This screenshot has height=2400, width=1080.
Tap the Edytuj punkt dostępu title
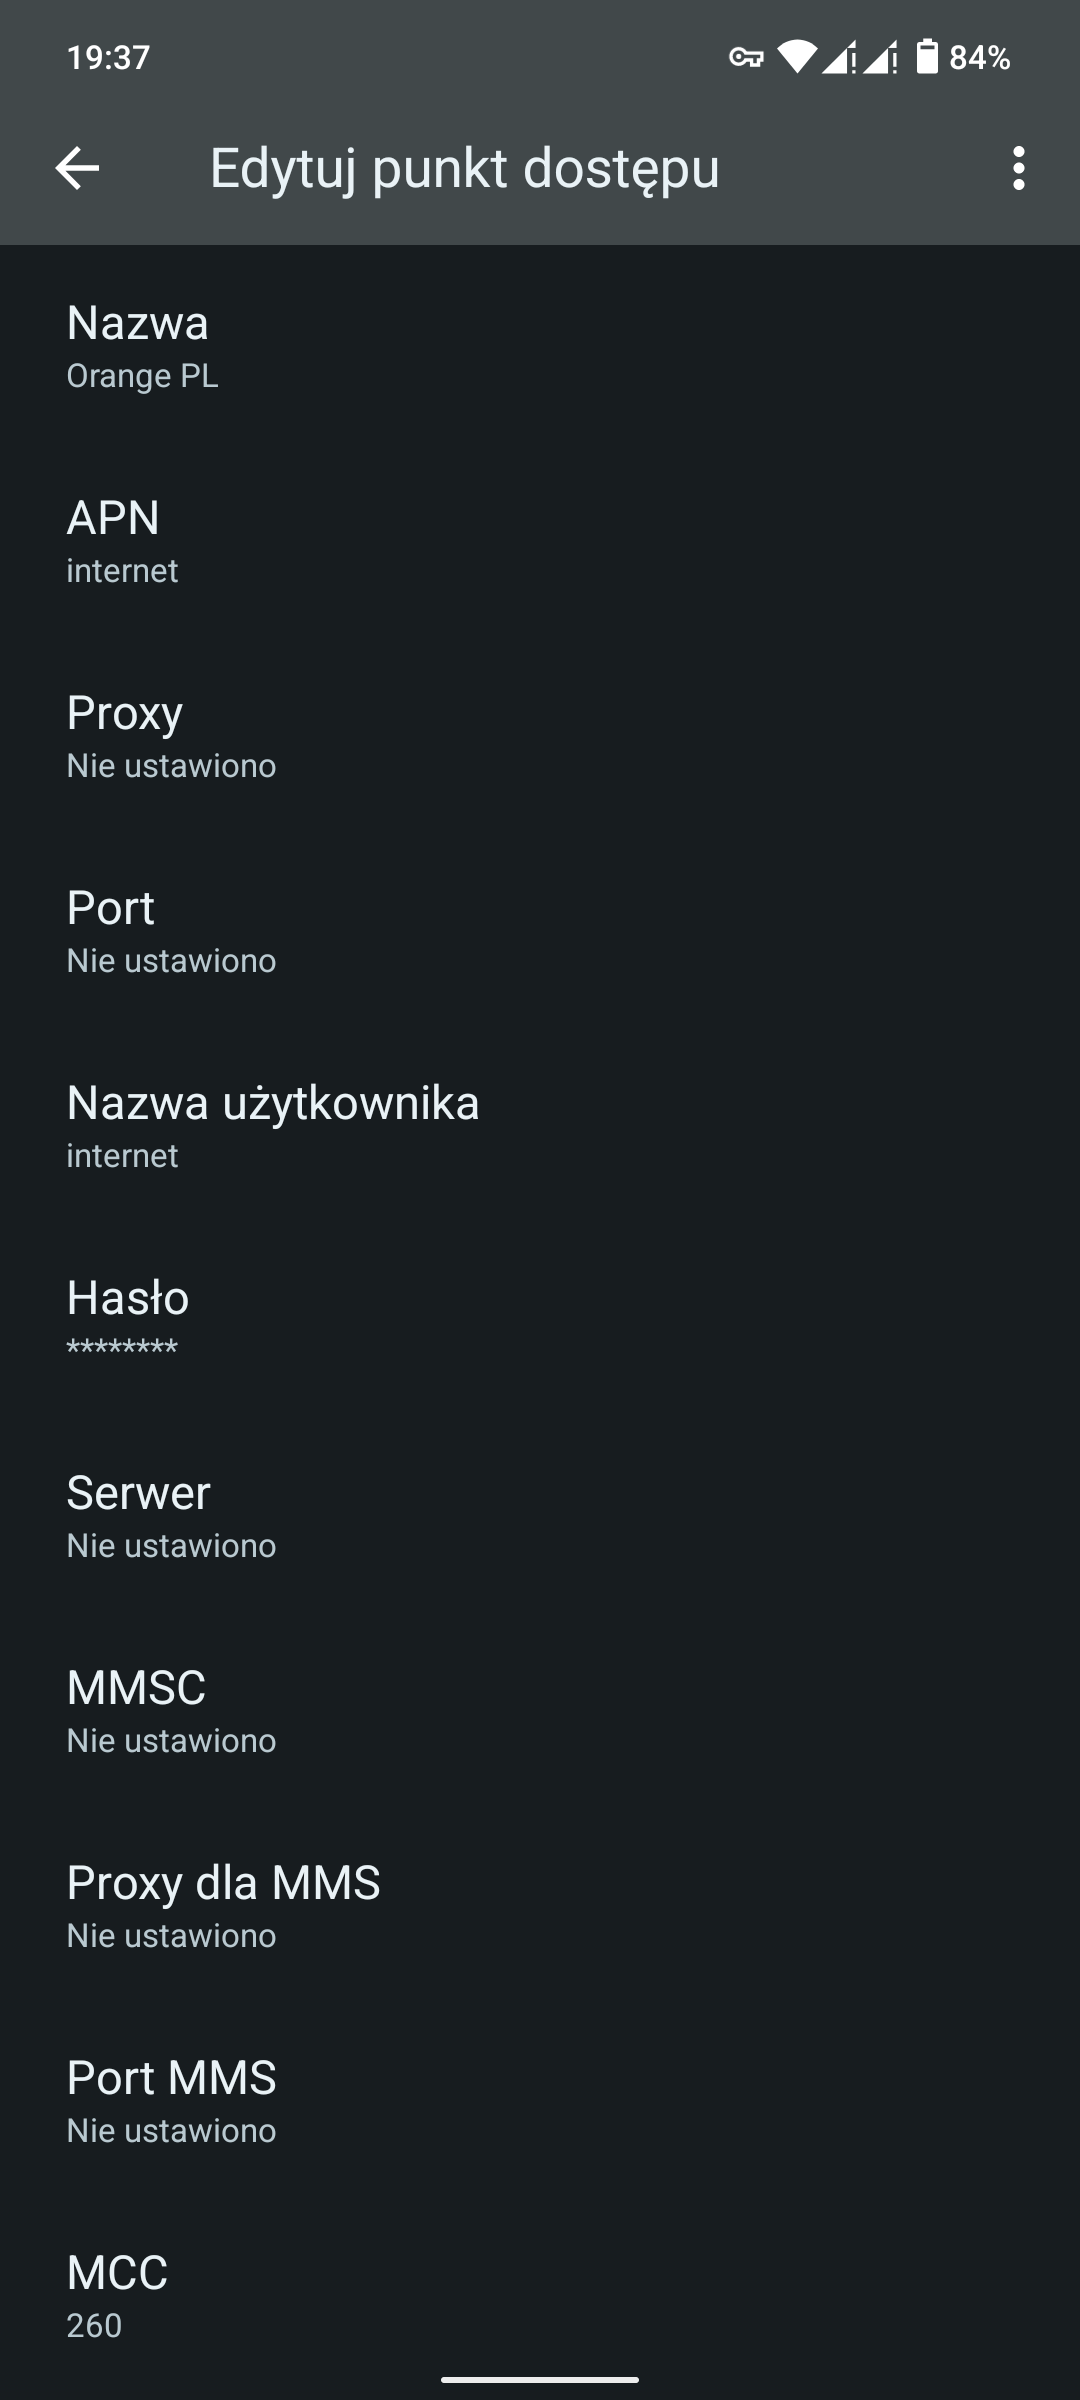pyautogui.click(x=464, y=168)
